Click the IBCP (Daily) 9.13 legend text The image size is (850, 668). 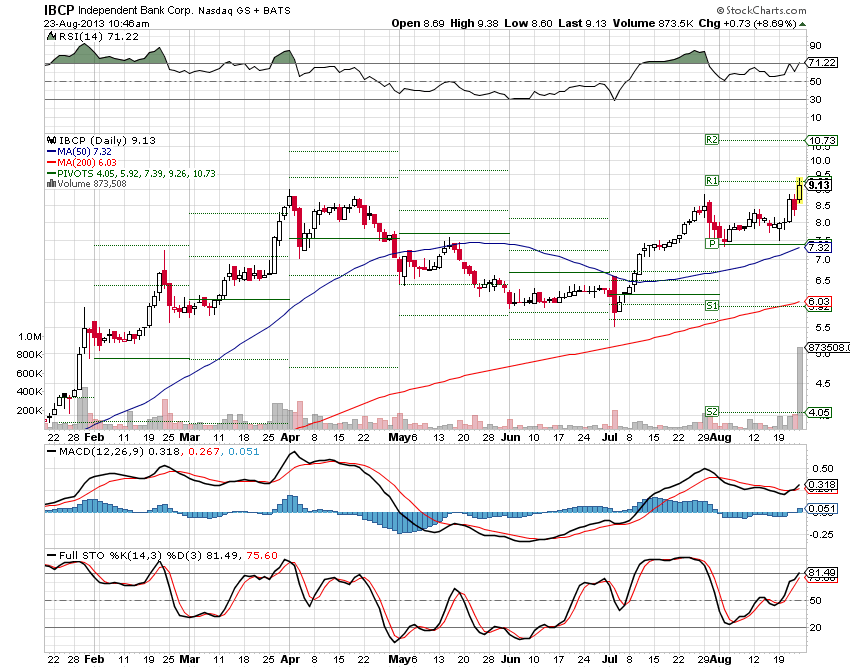[107, 140]
